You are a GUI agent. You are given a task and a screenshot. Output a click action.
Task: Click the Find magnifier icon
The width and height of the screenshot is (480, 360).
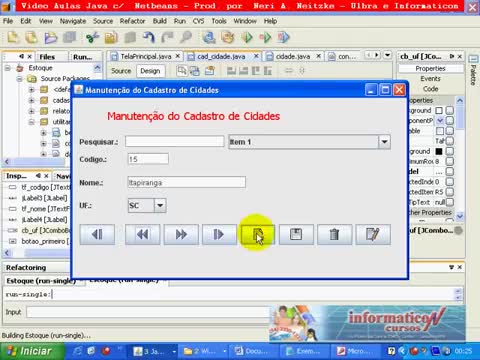point(186,37)
